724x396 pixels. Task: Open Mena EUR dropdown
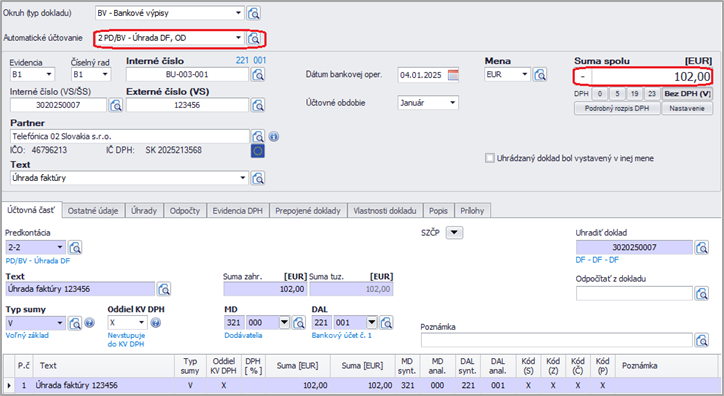[x=525, y=74]
